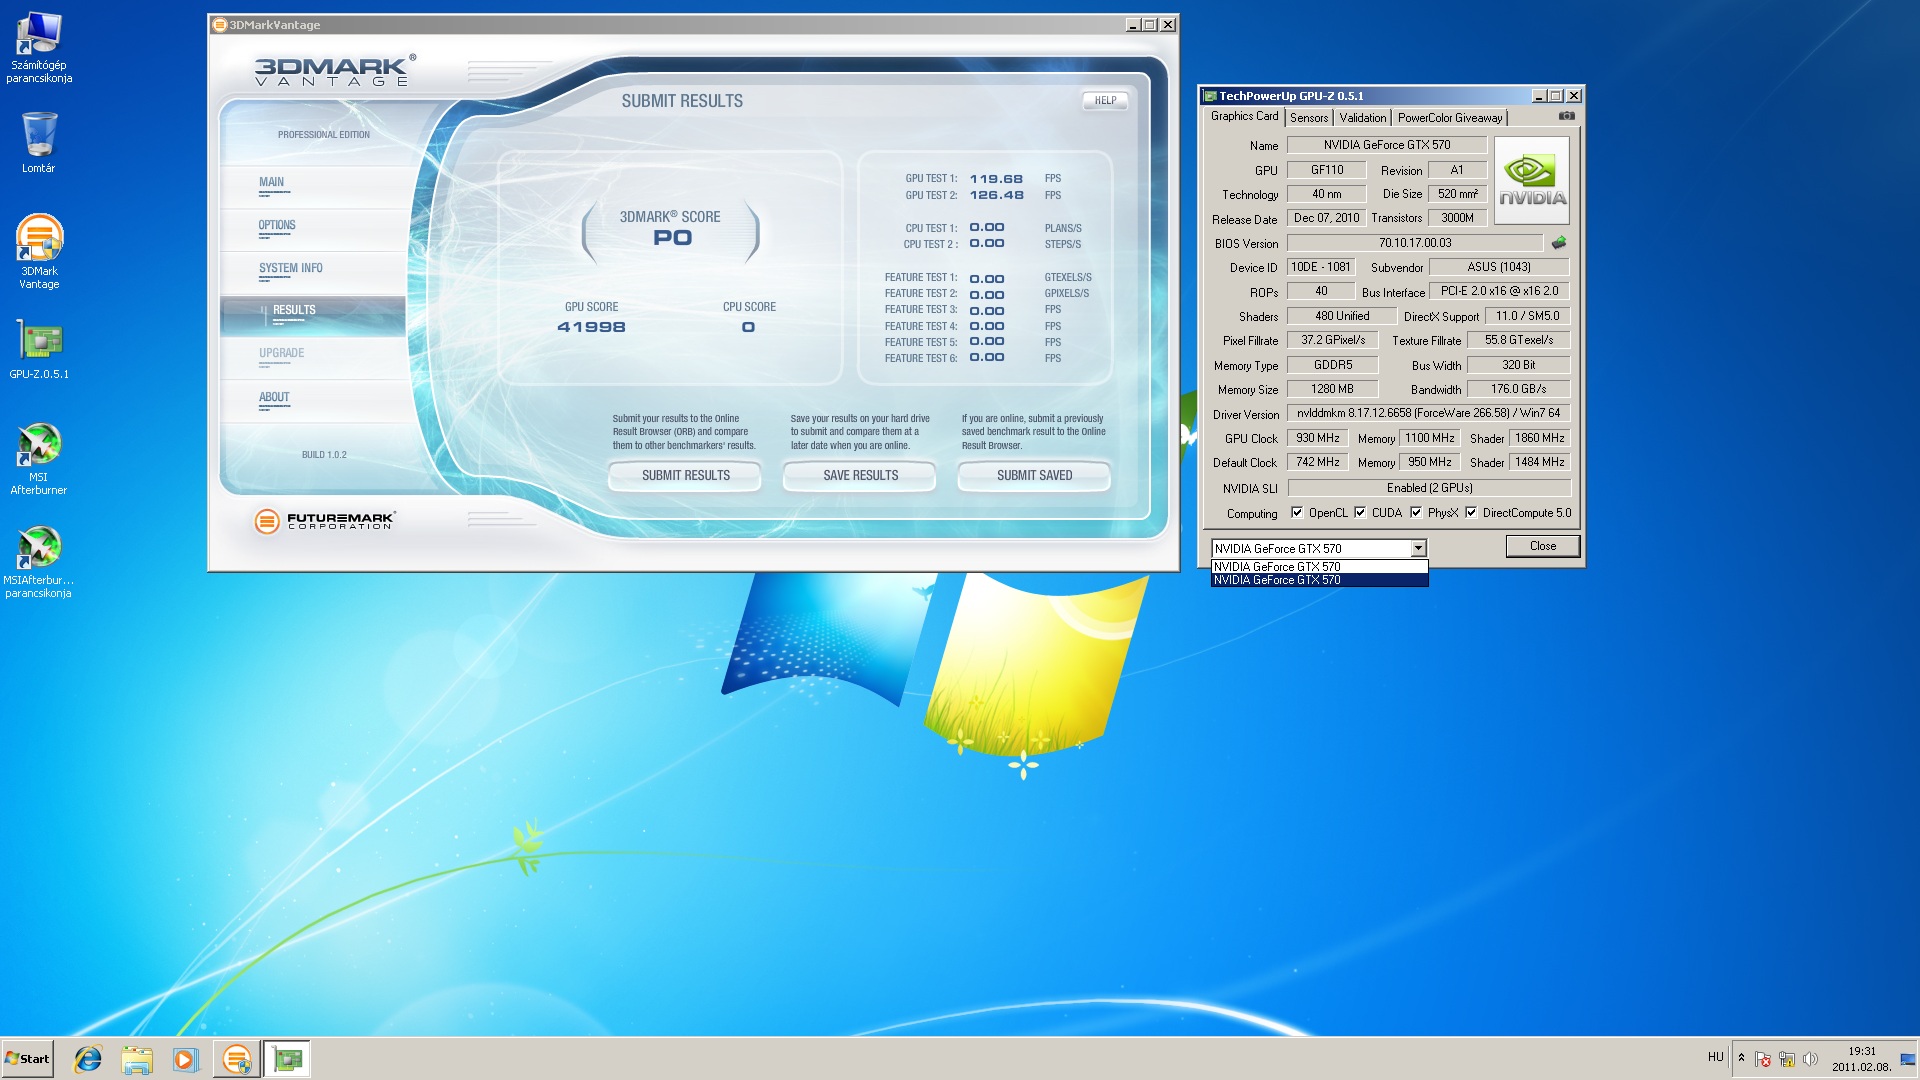Screen dimensions: 1920x1080
Task: Click Internet Explorer in the taskbar
Action: [88, 1059]
